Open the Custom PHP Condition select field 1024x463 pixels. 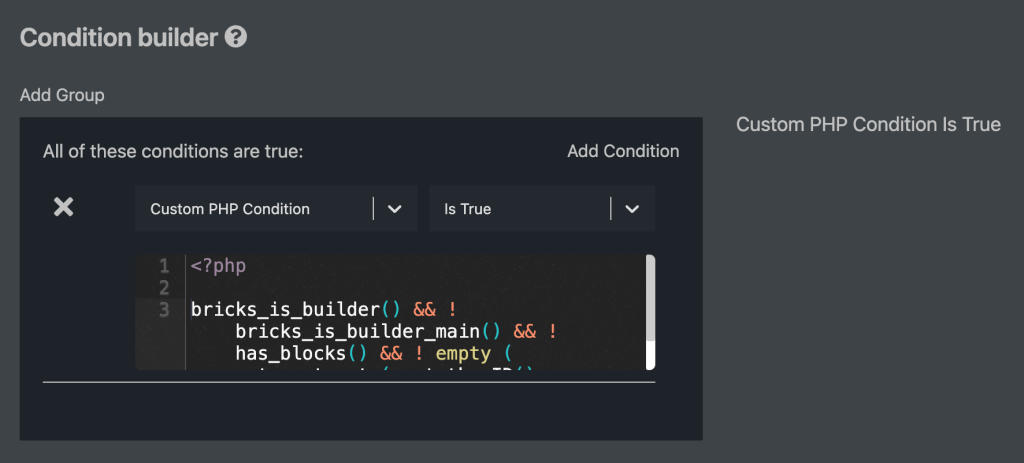coord(255,209)
